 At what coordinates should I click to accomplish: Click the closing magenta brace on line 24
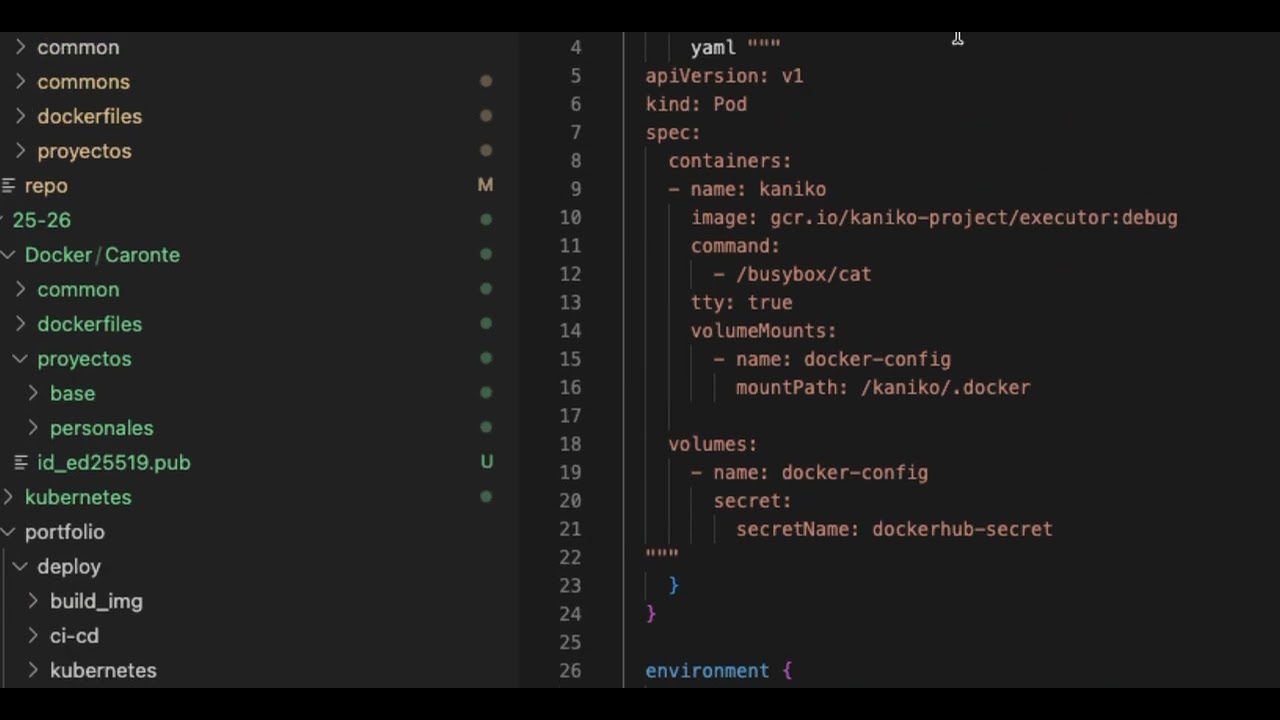click(x=651, y=614)
